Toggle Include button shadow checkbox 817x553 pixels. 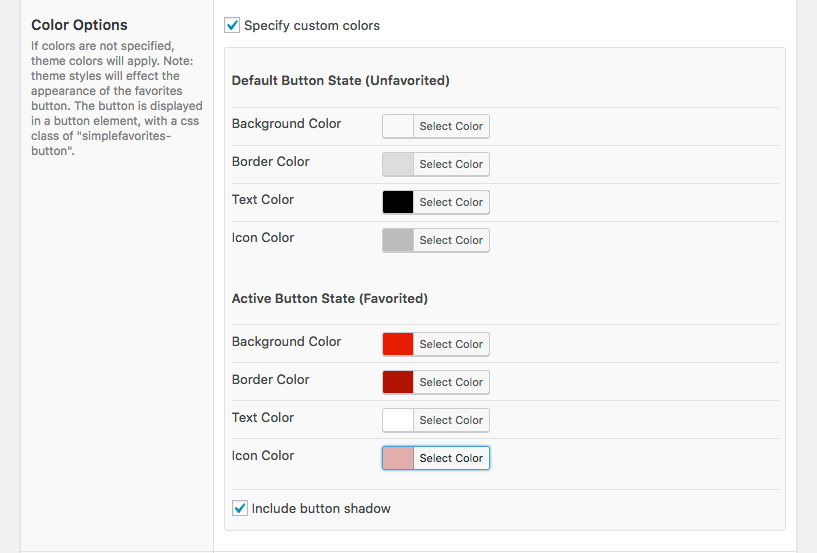(240, 508)
